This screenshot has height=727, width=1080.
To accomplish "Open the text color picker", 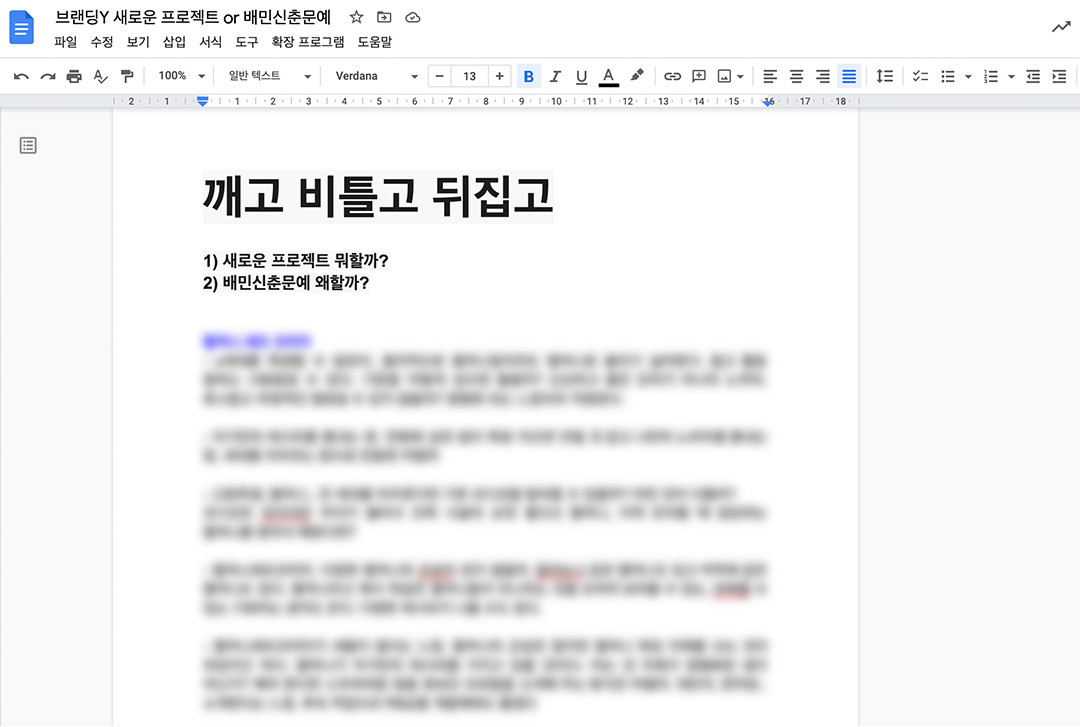I will (x=608, y=76).
